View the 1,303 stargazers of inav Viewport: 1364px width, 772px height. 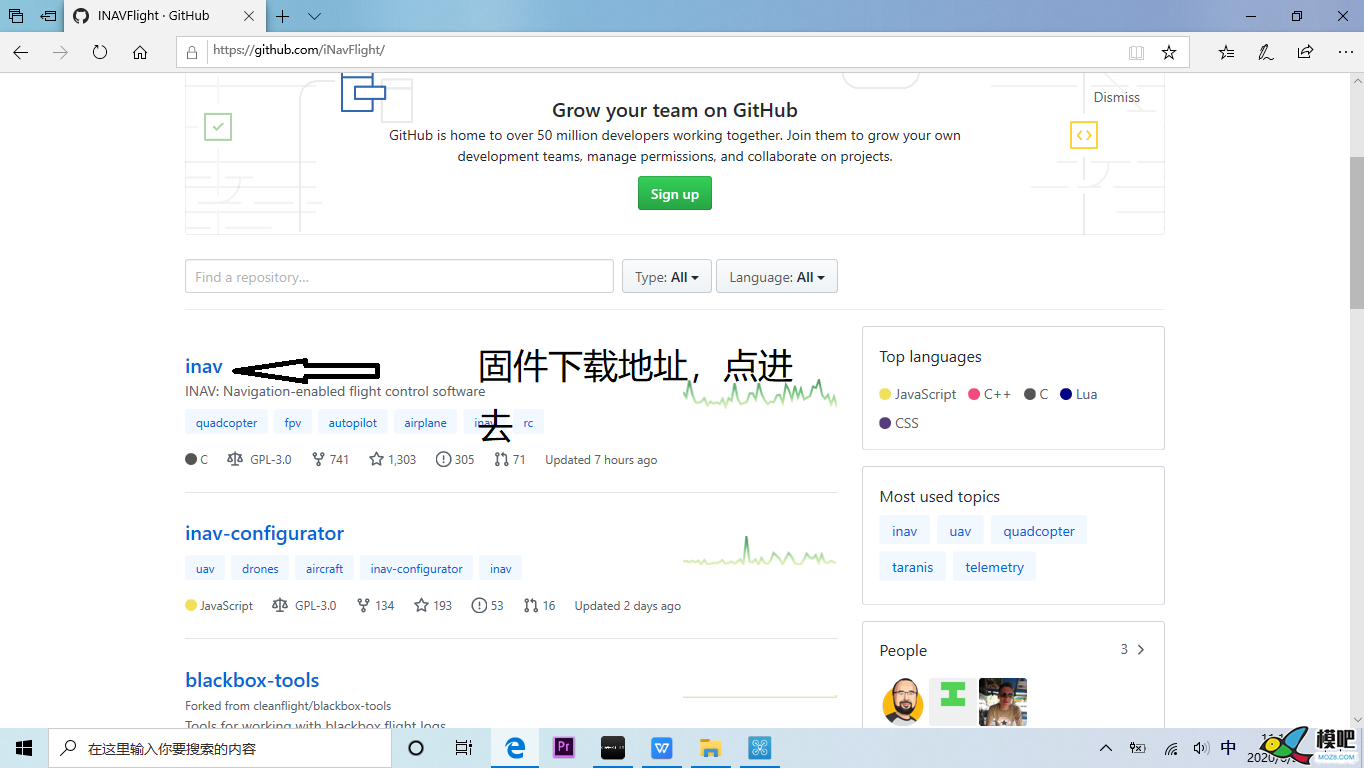(392, 460)
